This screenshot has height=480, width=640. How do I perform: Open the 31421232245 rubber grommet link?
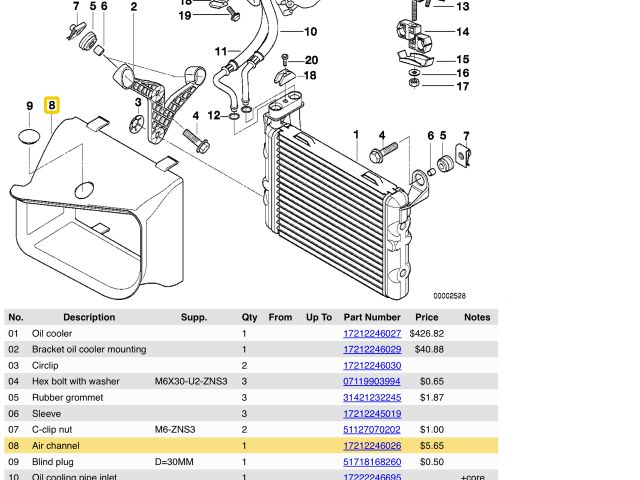372,397
